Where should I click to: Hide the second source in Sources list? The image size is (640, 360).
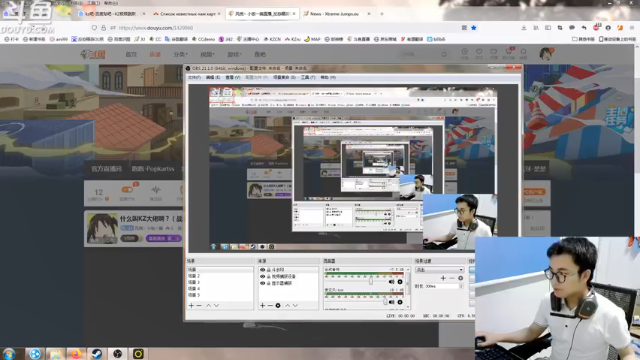(x=262, y=276)
